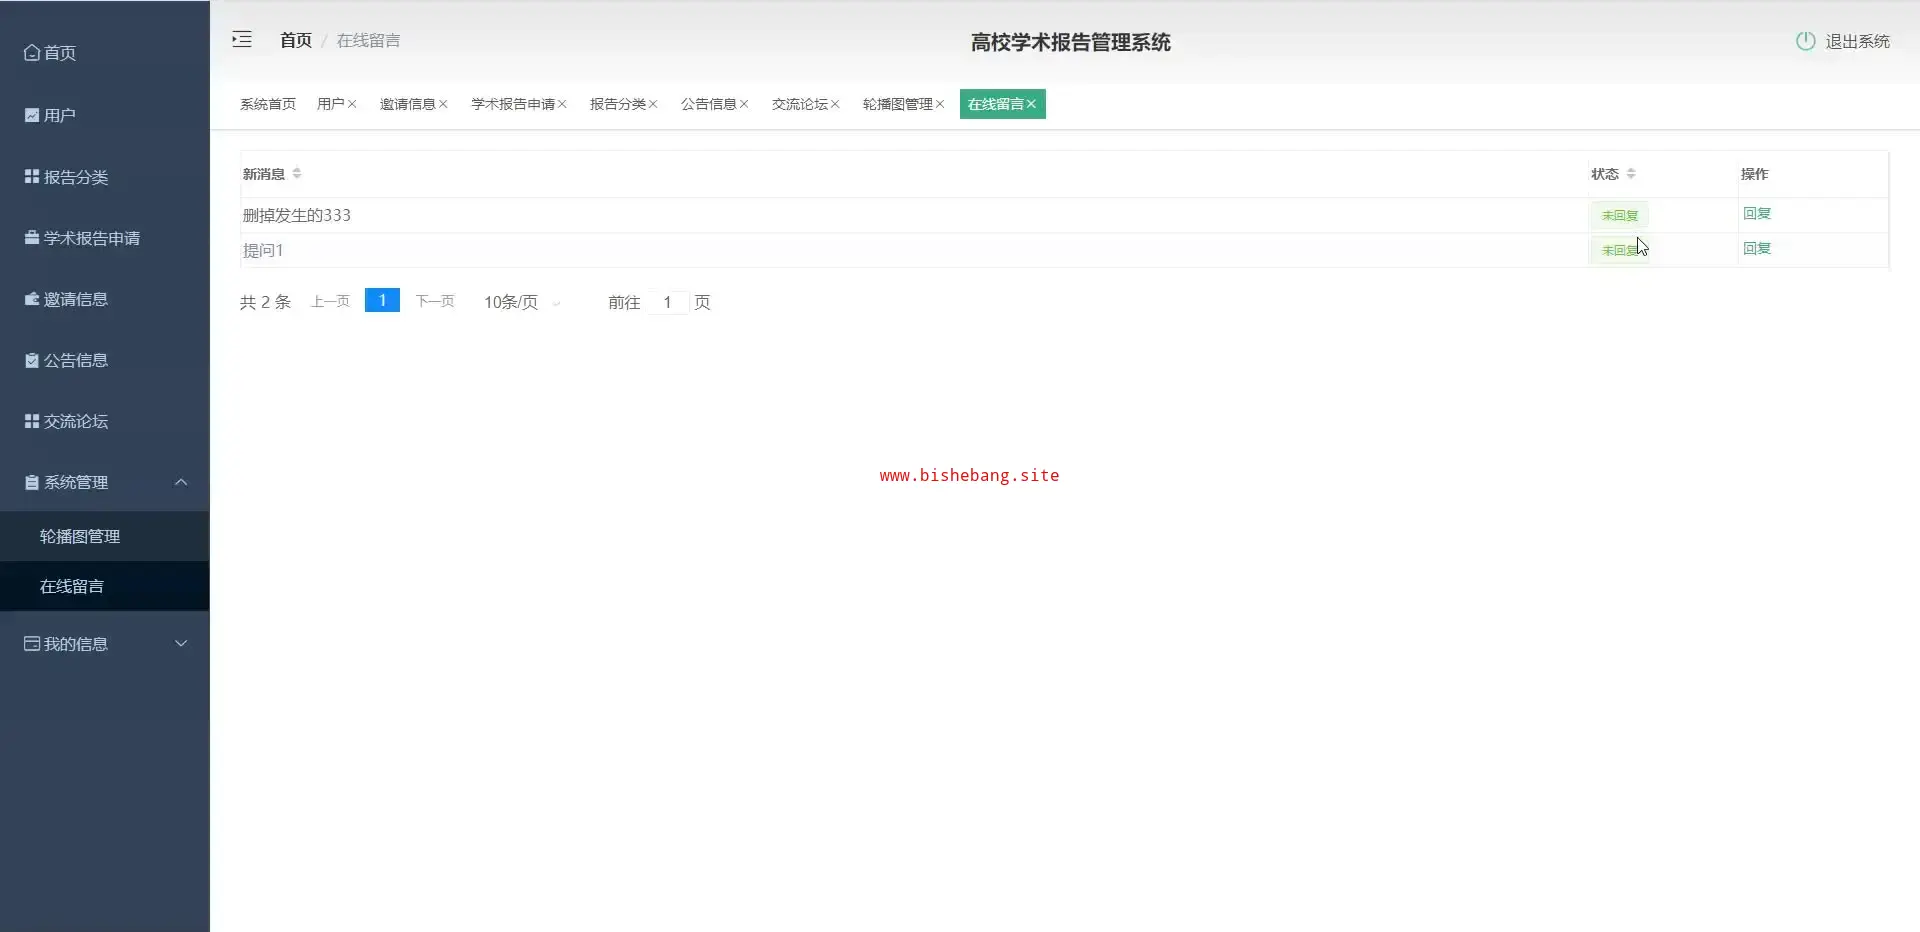Close the 用户 tab

tap(352, 104)
